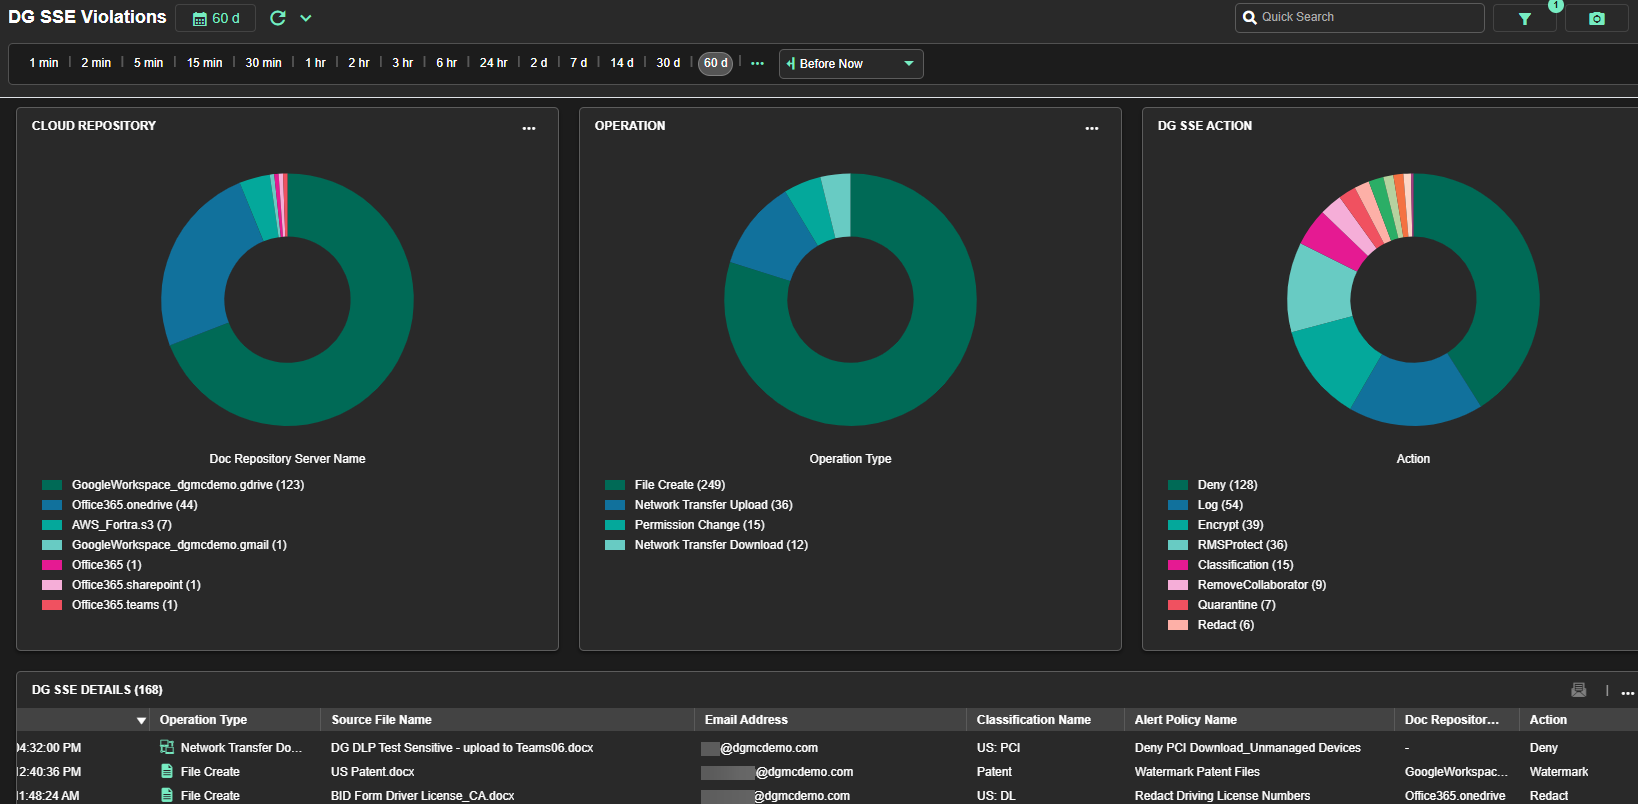Open DG SSE Details panel more options
The image size is (1638, 804).
coord(1627,692)
